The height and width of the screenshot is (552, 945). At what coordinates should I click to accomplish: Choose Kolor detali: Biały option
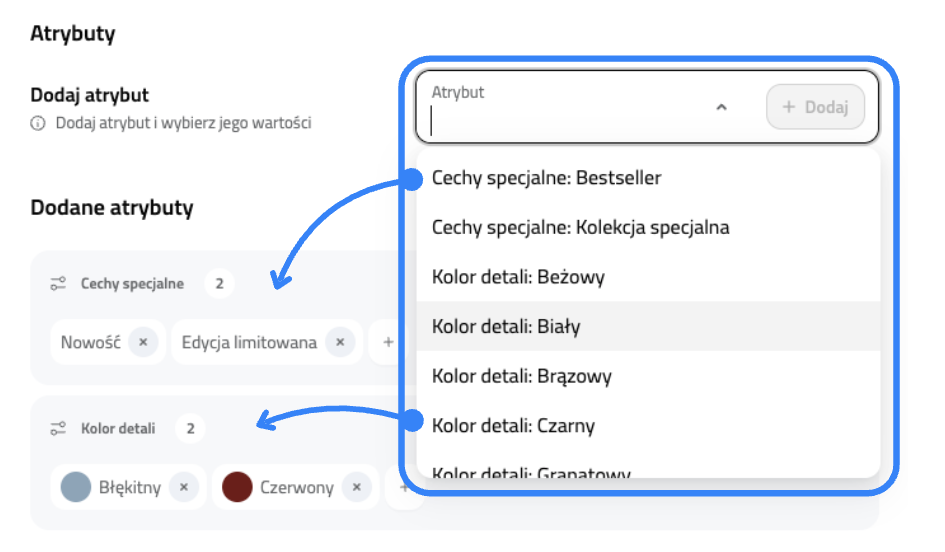pyautogui.click(x=506, y=326)
